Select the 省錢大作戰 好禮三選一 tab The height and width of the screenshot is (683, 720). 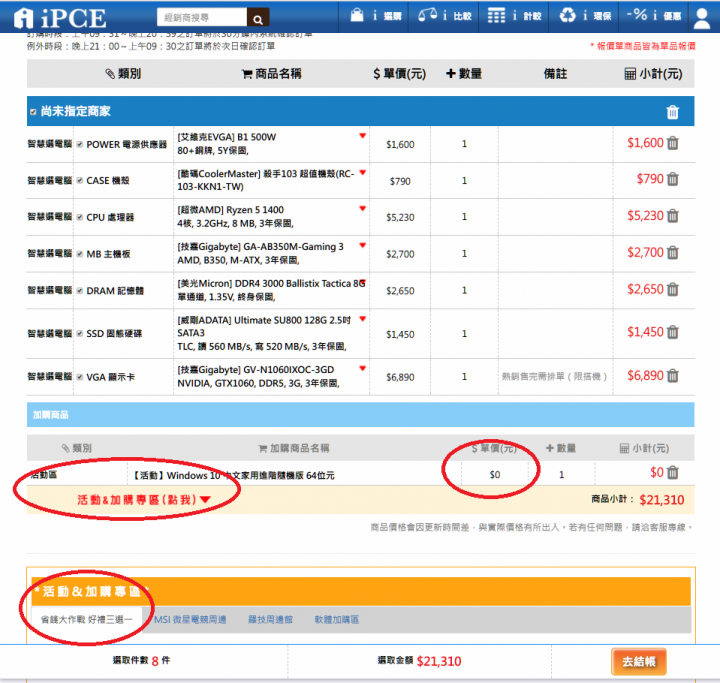[x=86, y=620]
